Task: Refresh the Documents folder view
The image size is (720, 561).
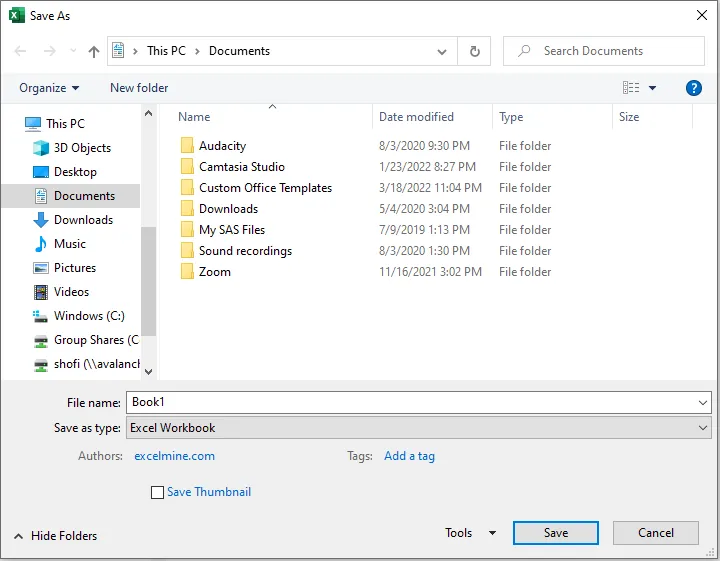Action: [x=474, y=51]
